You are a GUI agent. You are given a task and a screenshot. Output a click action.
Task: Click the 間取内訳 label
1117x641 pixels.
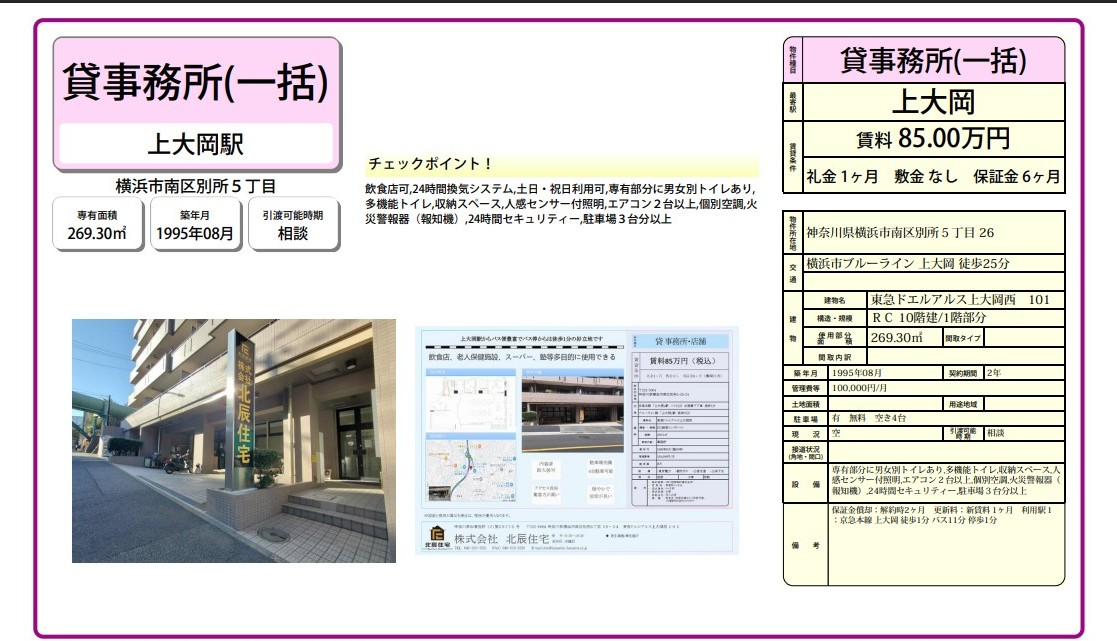[834, 357]
